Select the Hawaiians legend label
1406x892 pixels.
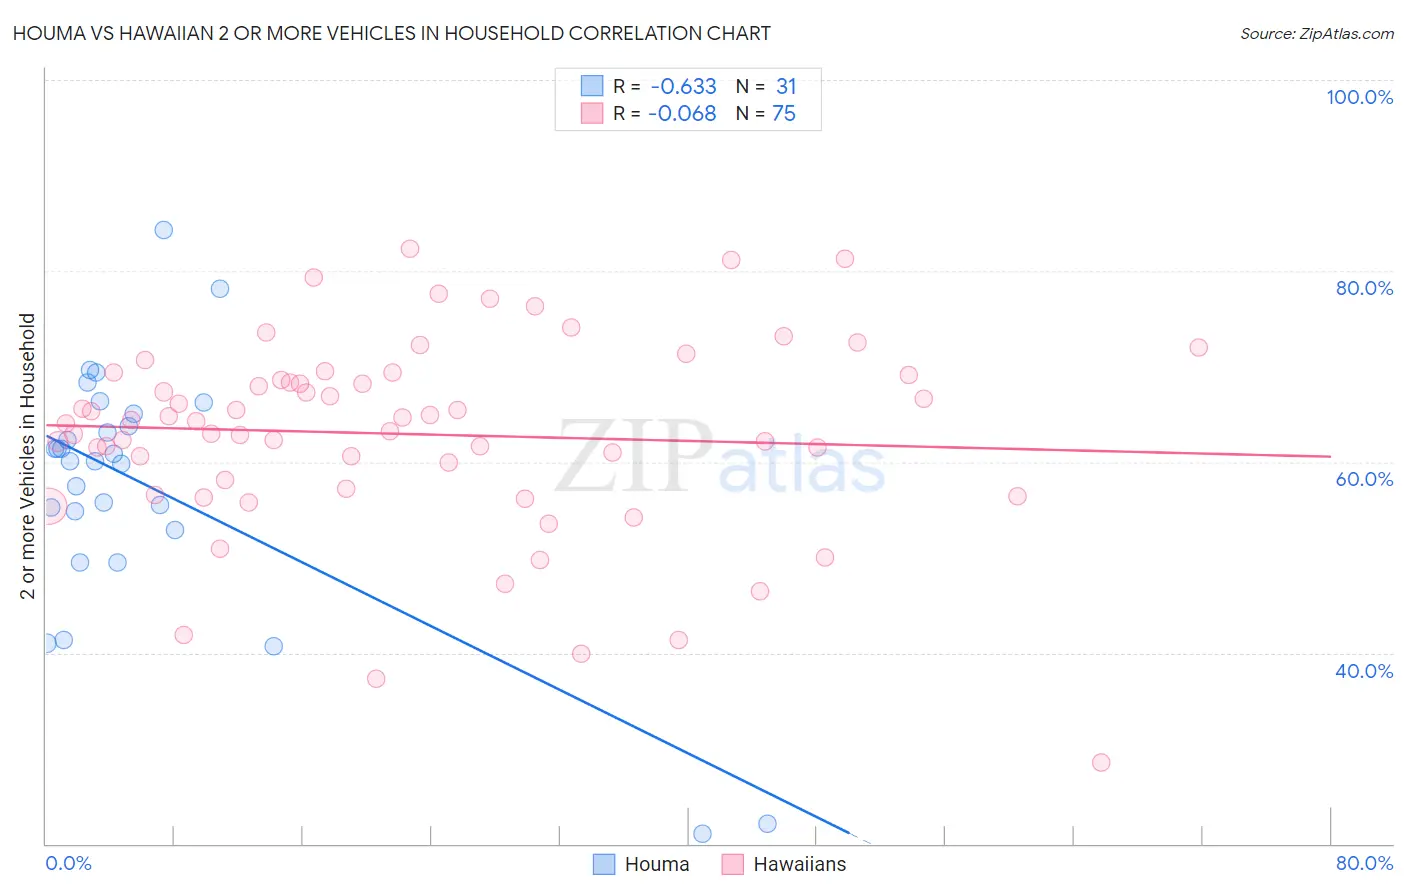coord(799,864)
